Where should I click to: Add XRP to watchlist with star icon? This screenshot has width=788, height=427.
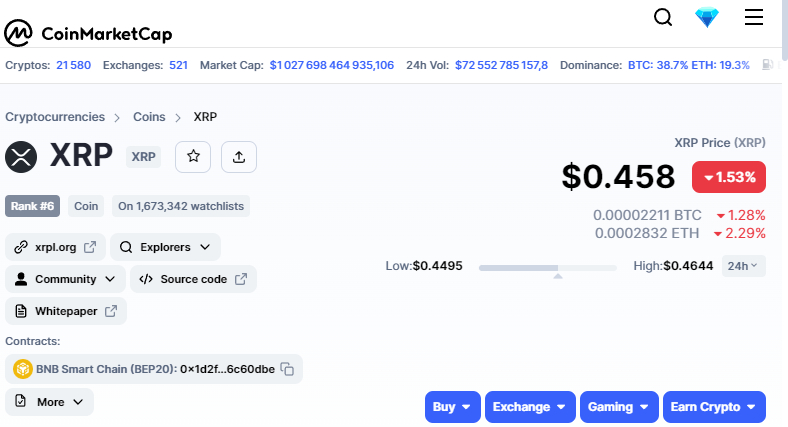(x=193, y=157)
